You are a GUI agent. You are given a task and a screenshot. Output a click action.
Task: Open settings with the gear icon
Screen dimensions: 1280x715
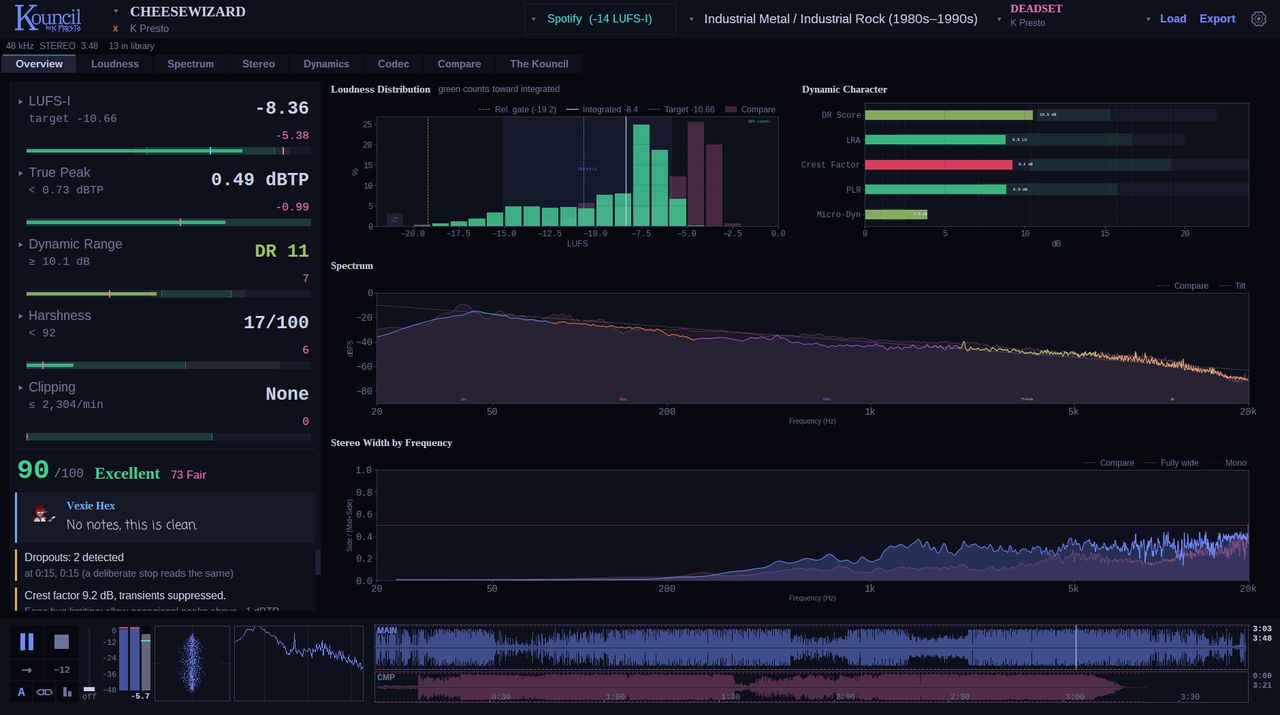[x=1259, y=18]
